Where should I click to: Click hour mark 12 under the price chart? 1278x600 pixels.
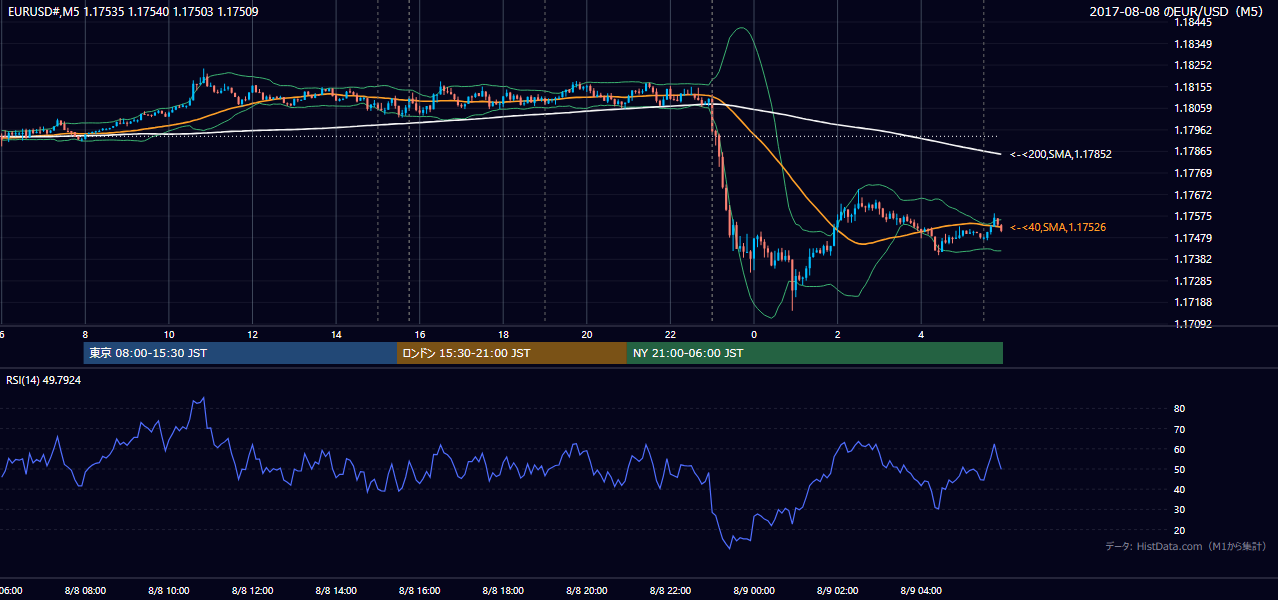click(252, 335)
